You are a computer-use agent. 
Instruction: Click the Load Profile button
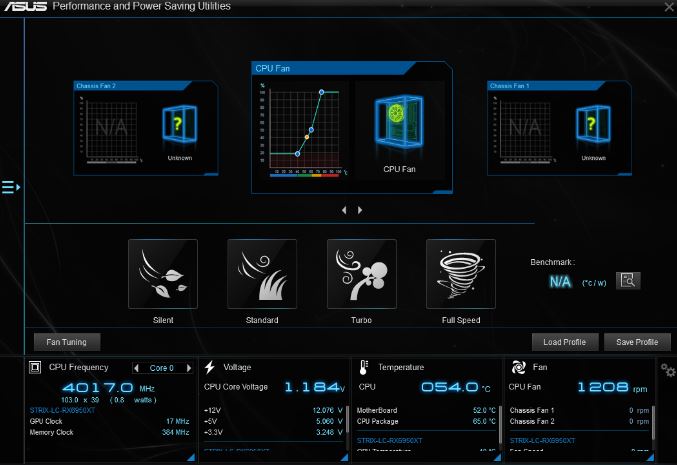point(565,342)
